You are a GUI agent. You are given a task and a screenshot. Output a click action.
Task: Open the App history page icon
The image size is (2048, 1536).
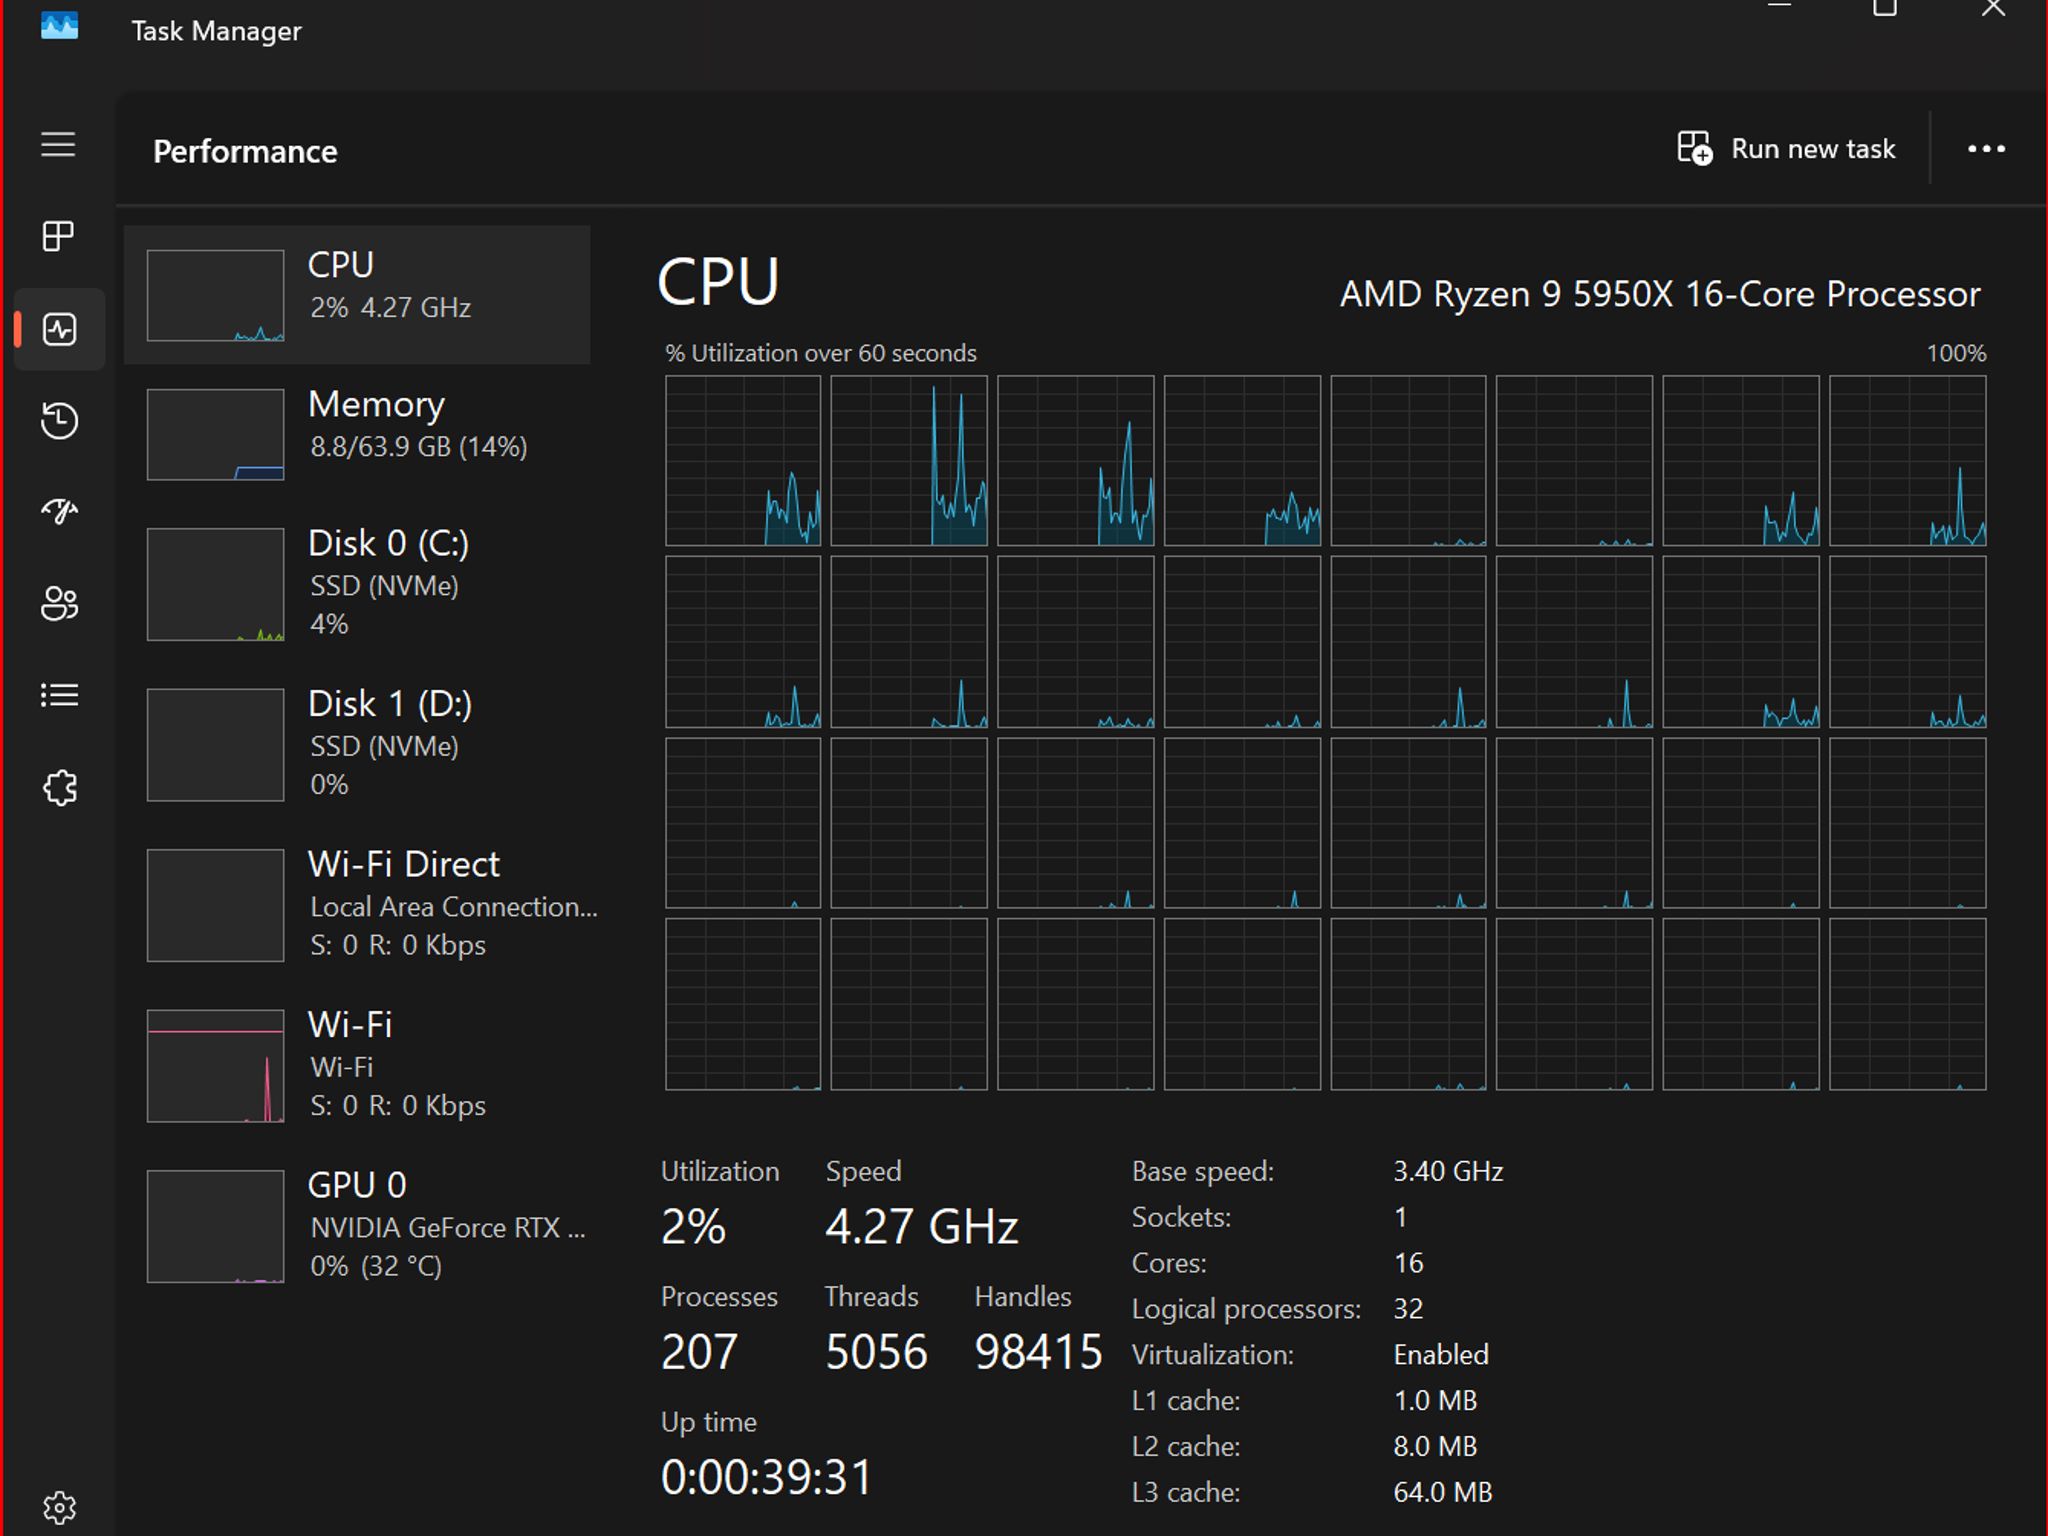point(59,420)
